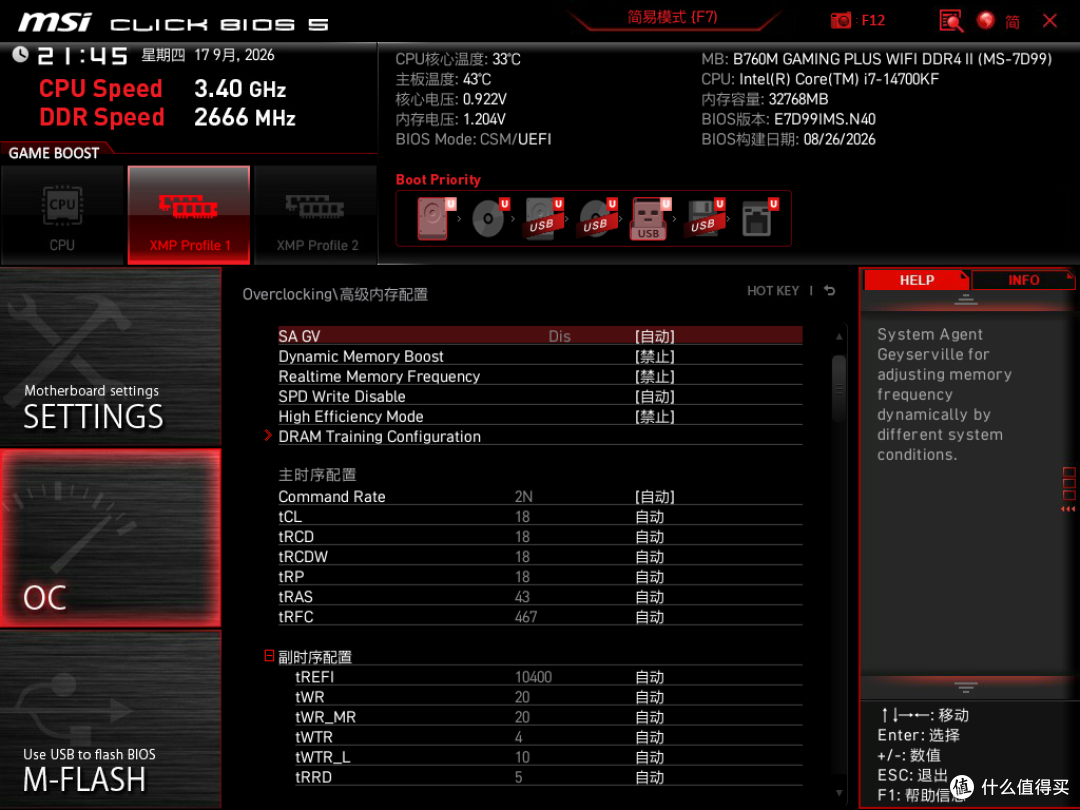Open the OC overclocking section
This screenshot has height=810, width=1080.
pyautogui.click(x=111, y=538)
